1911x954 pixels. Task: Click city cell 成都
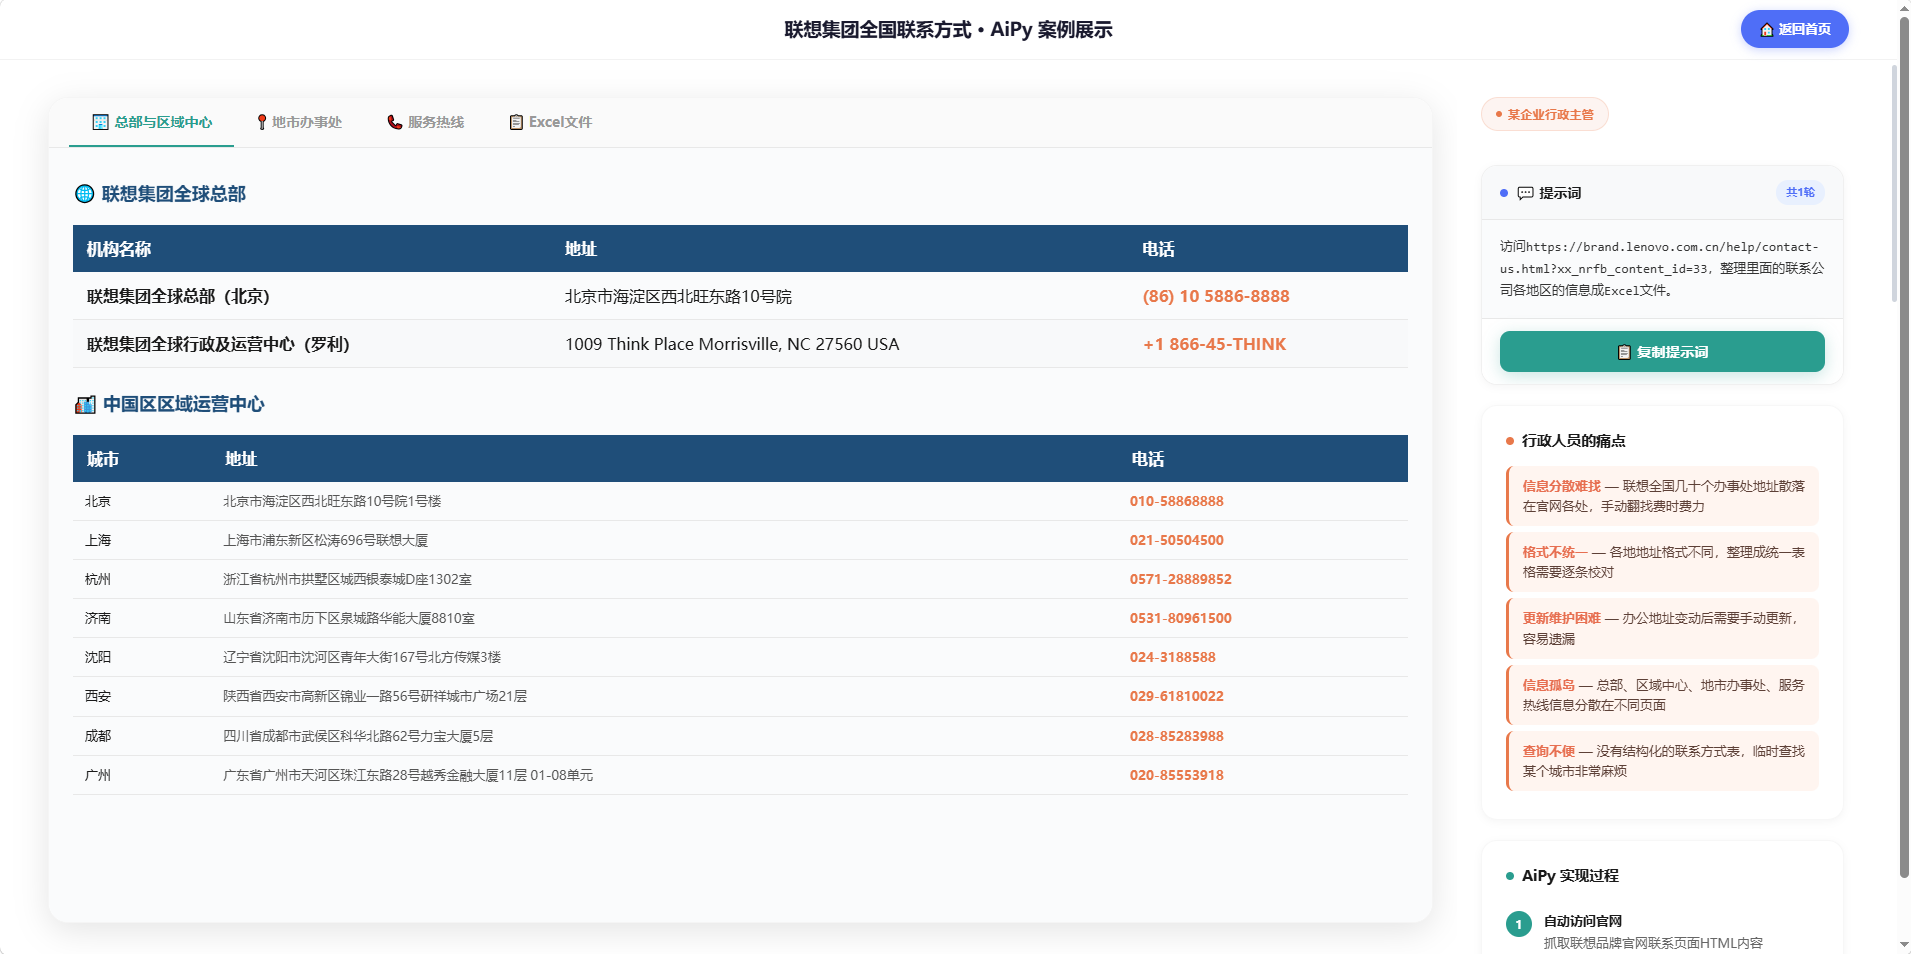98,736
